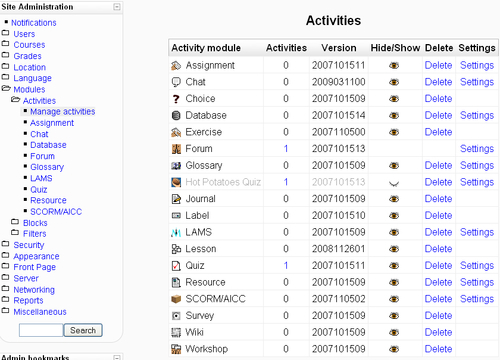Click the Label module icon
Image resolution: width=500 pixels, height=360 pixels.
coord(176,216)
